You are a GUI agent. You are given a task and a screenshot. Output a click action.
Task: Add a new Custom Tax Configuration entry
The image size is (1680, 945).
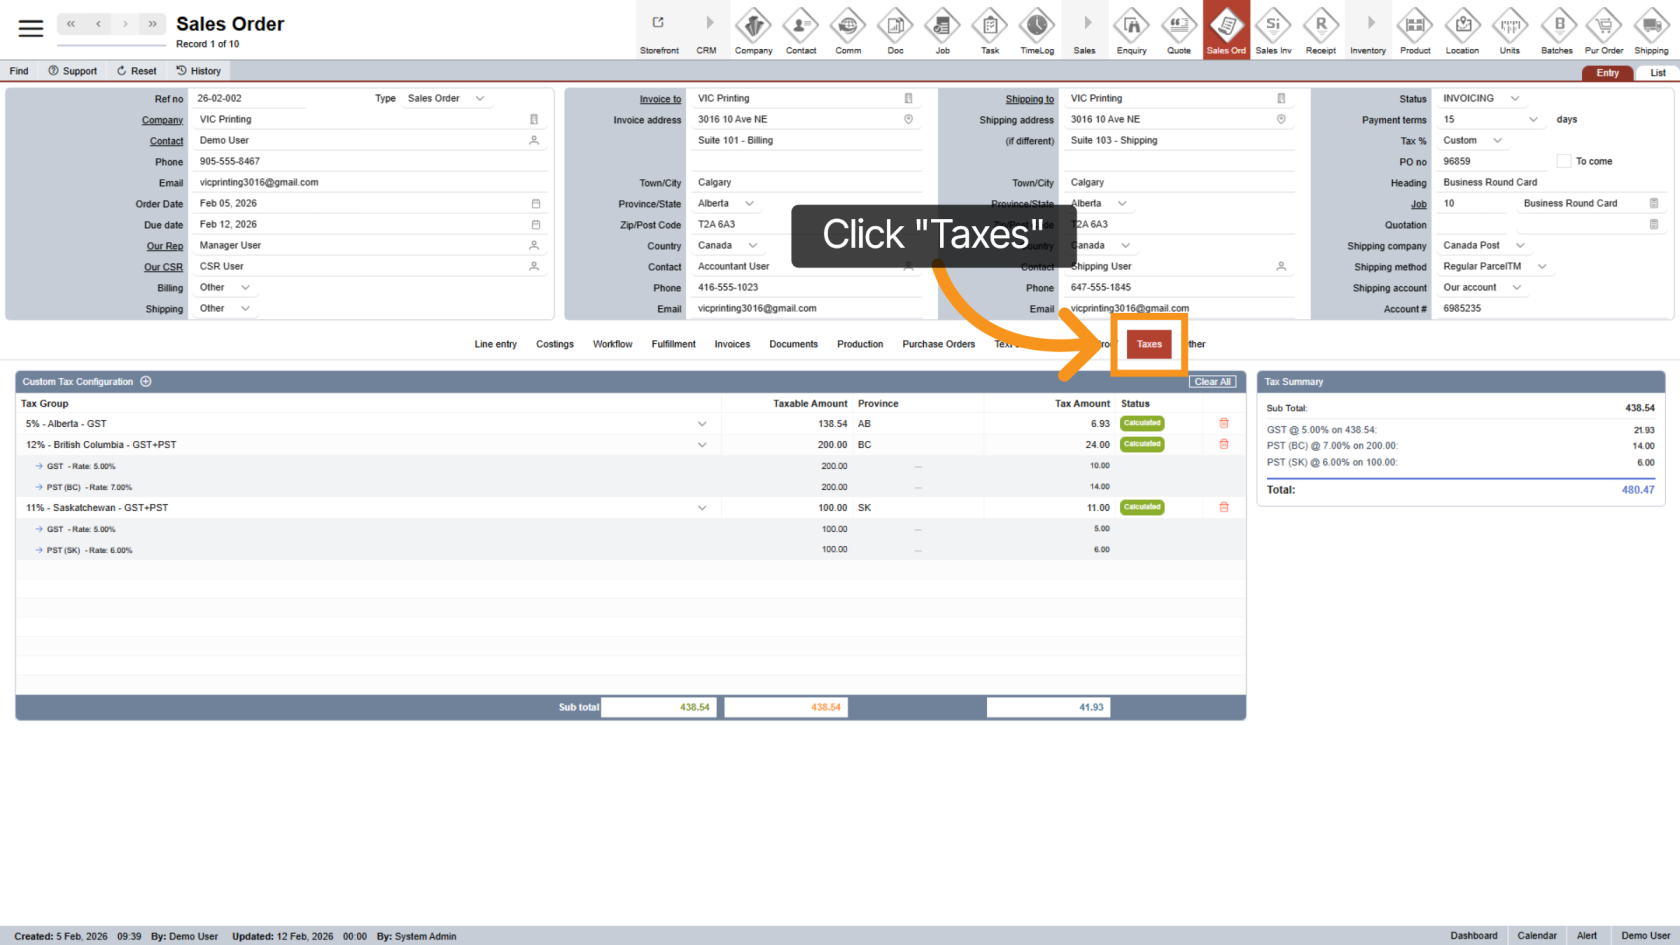click(x=146, y=381)
